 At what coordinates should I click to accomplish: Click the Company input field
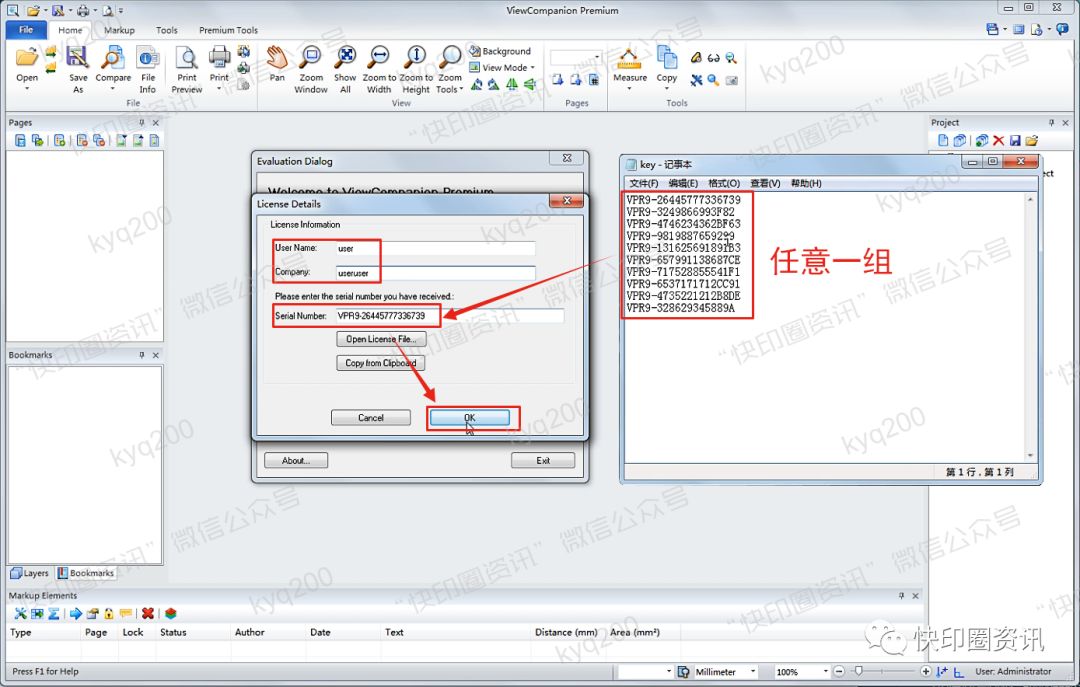(x=435, y=273)
